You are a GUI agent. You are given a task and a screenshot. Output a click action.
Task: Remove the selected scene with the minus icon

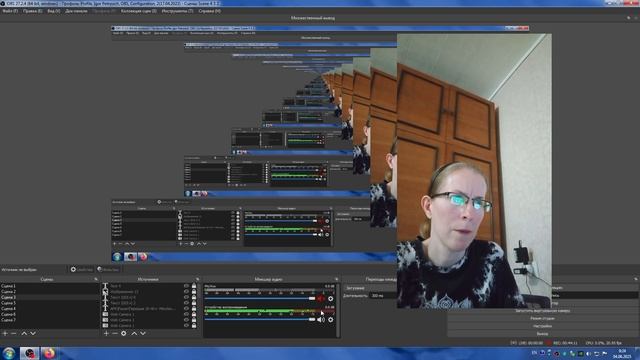click(13, 333)
